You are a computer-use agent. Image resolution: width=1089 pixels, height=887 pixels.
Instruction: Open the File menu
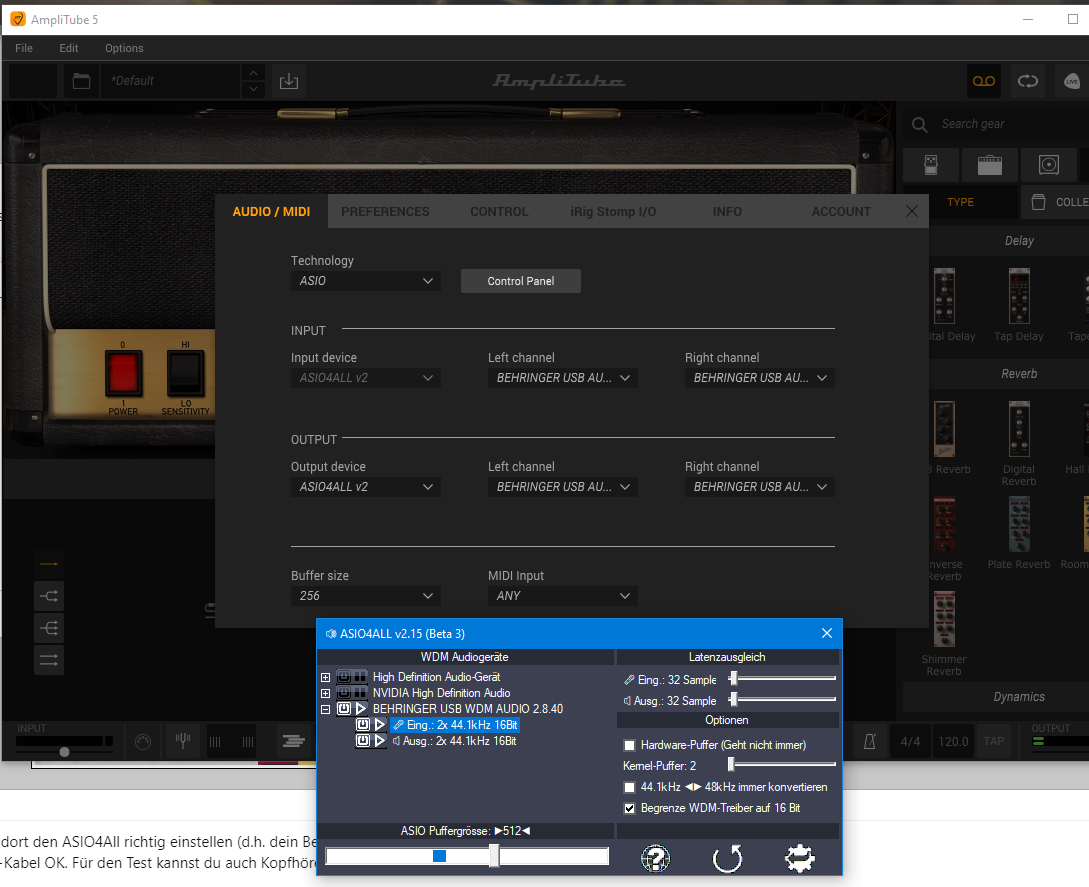pos(24,48)
